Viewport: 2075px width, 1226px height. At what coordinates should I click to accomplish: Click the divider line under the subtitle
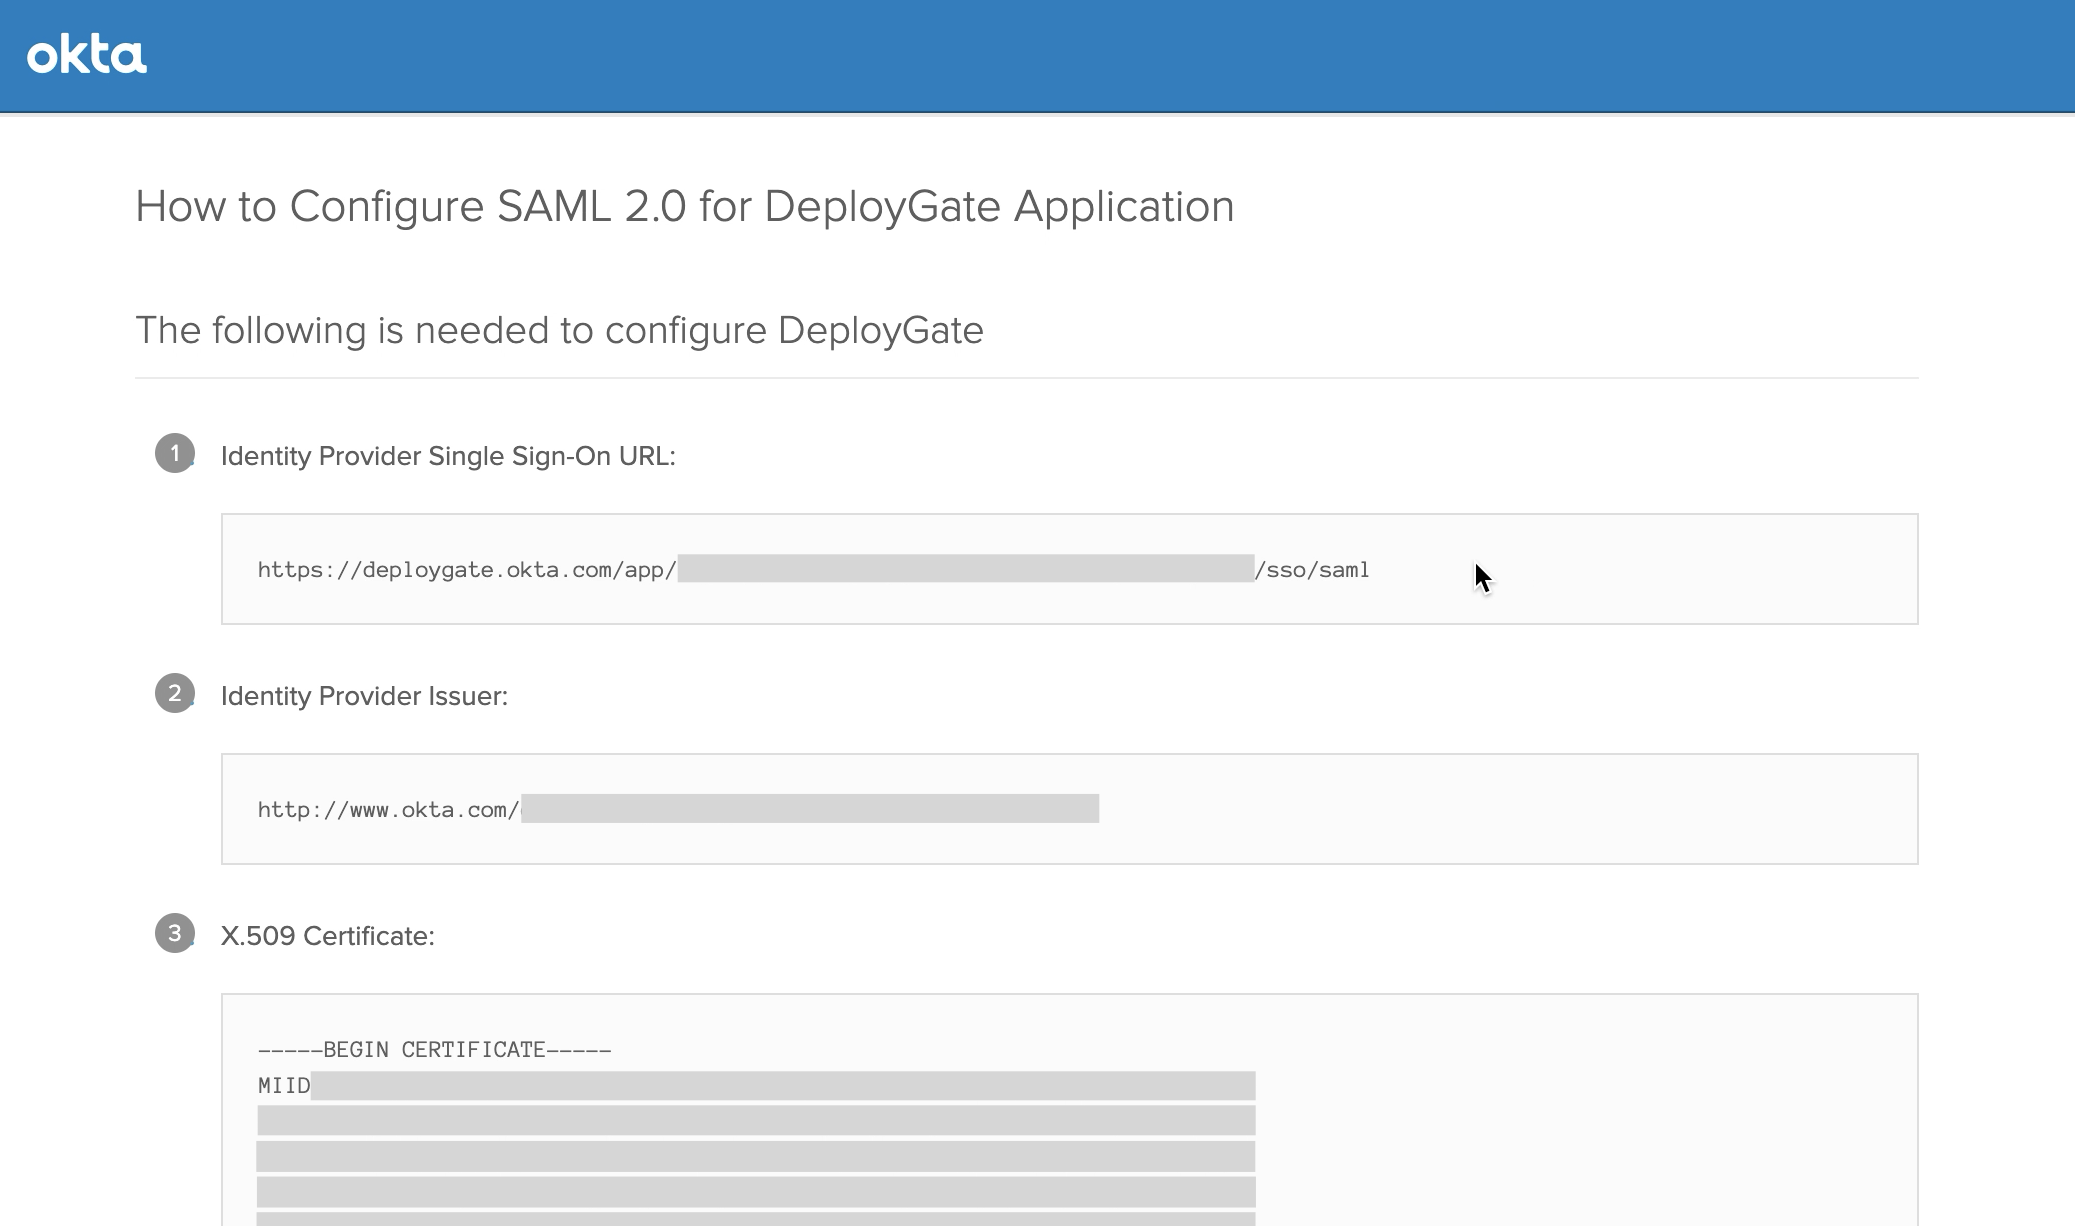click(1026, 375)
